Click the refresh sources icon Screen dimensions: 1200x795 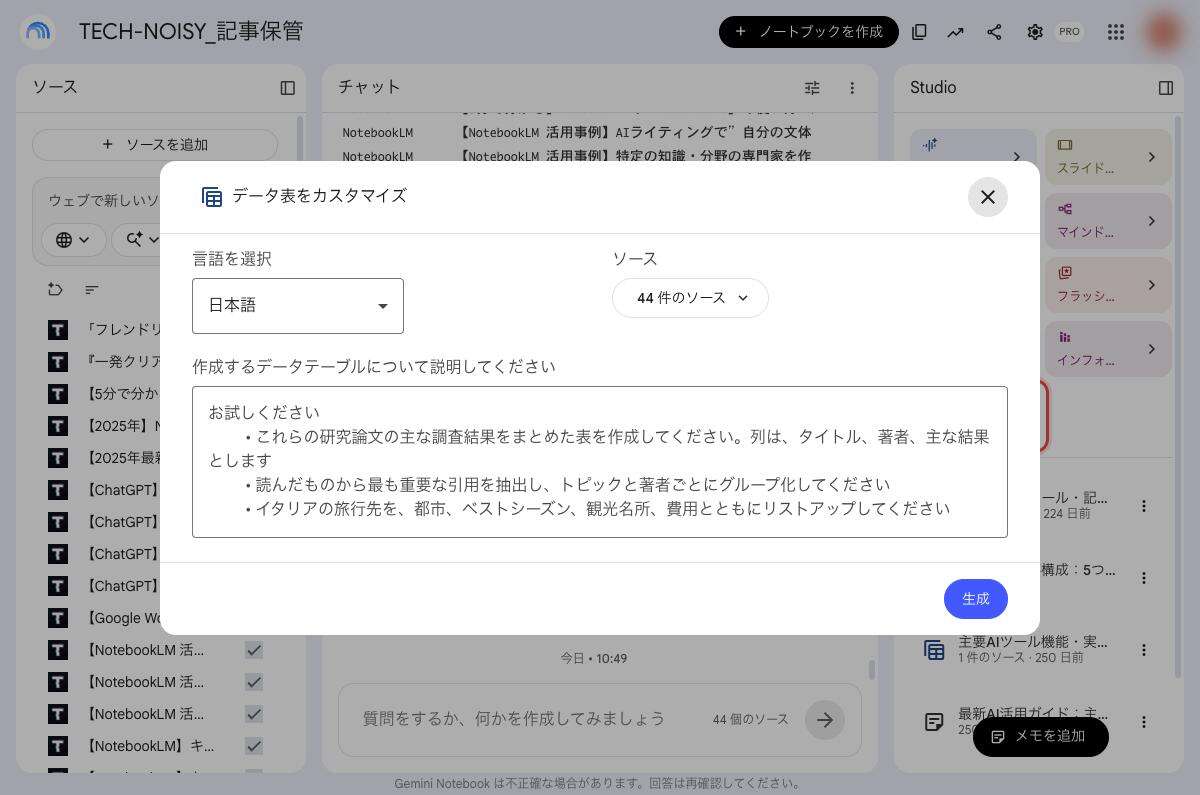(56, 290)
